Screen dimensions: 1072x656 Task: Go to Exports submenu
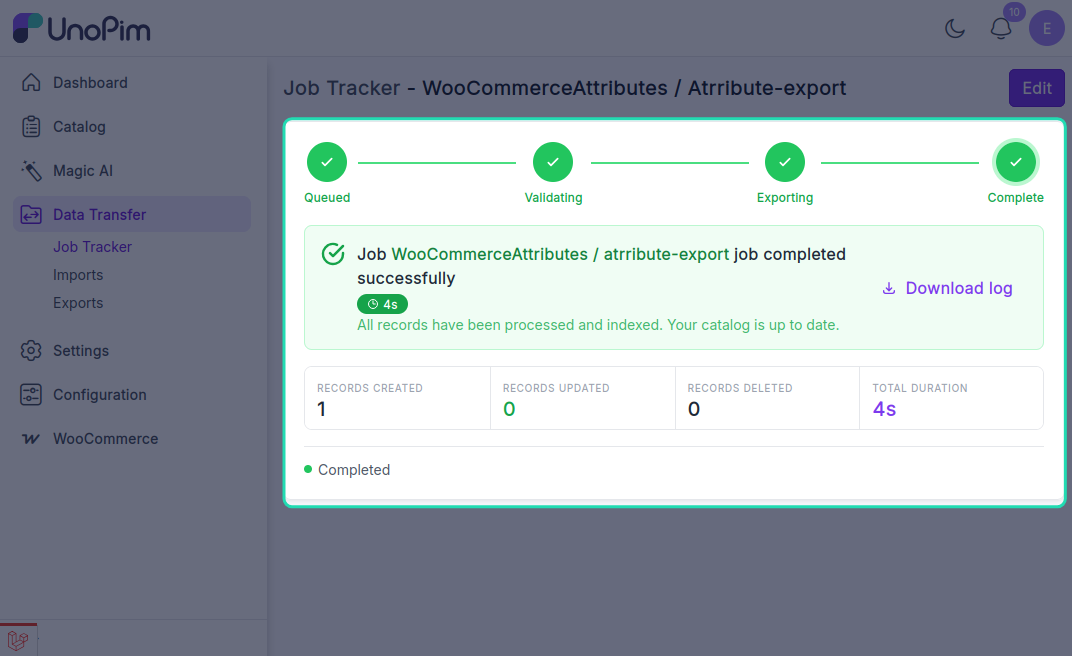[78, 303]
